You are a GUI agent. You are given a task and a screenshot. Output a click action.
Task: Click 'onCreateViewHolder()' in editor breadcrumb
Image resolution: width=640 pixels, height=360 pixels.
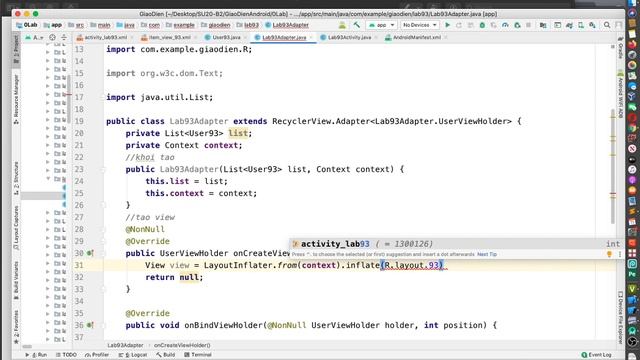pyautogui.click(x=182, y=345)
